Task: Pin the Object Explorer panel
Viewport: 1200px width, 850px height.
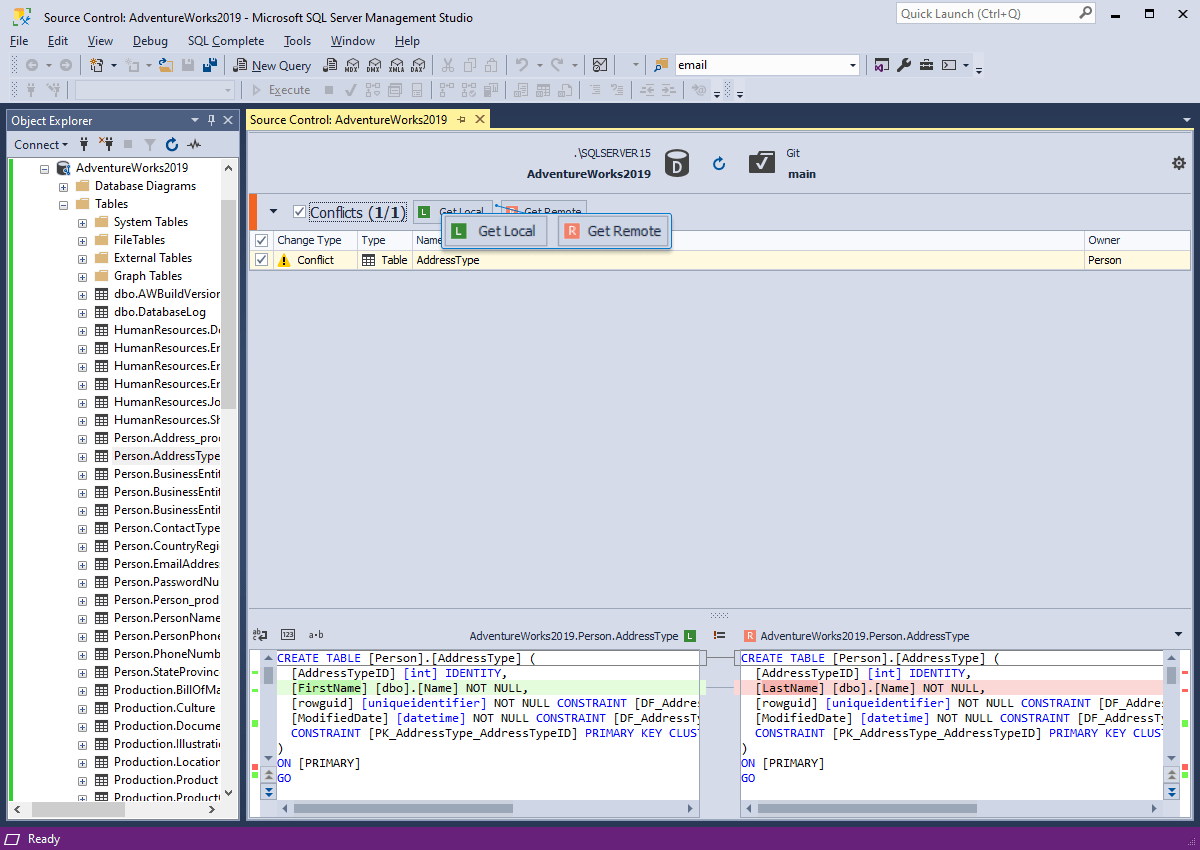Action: (x=212, y=120)
